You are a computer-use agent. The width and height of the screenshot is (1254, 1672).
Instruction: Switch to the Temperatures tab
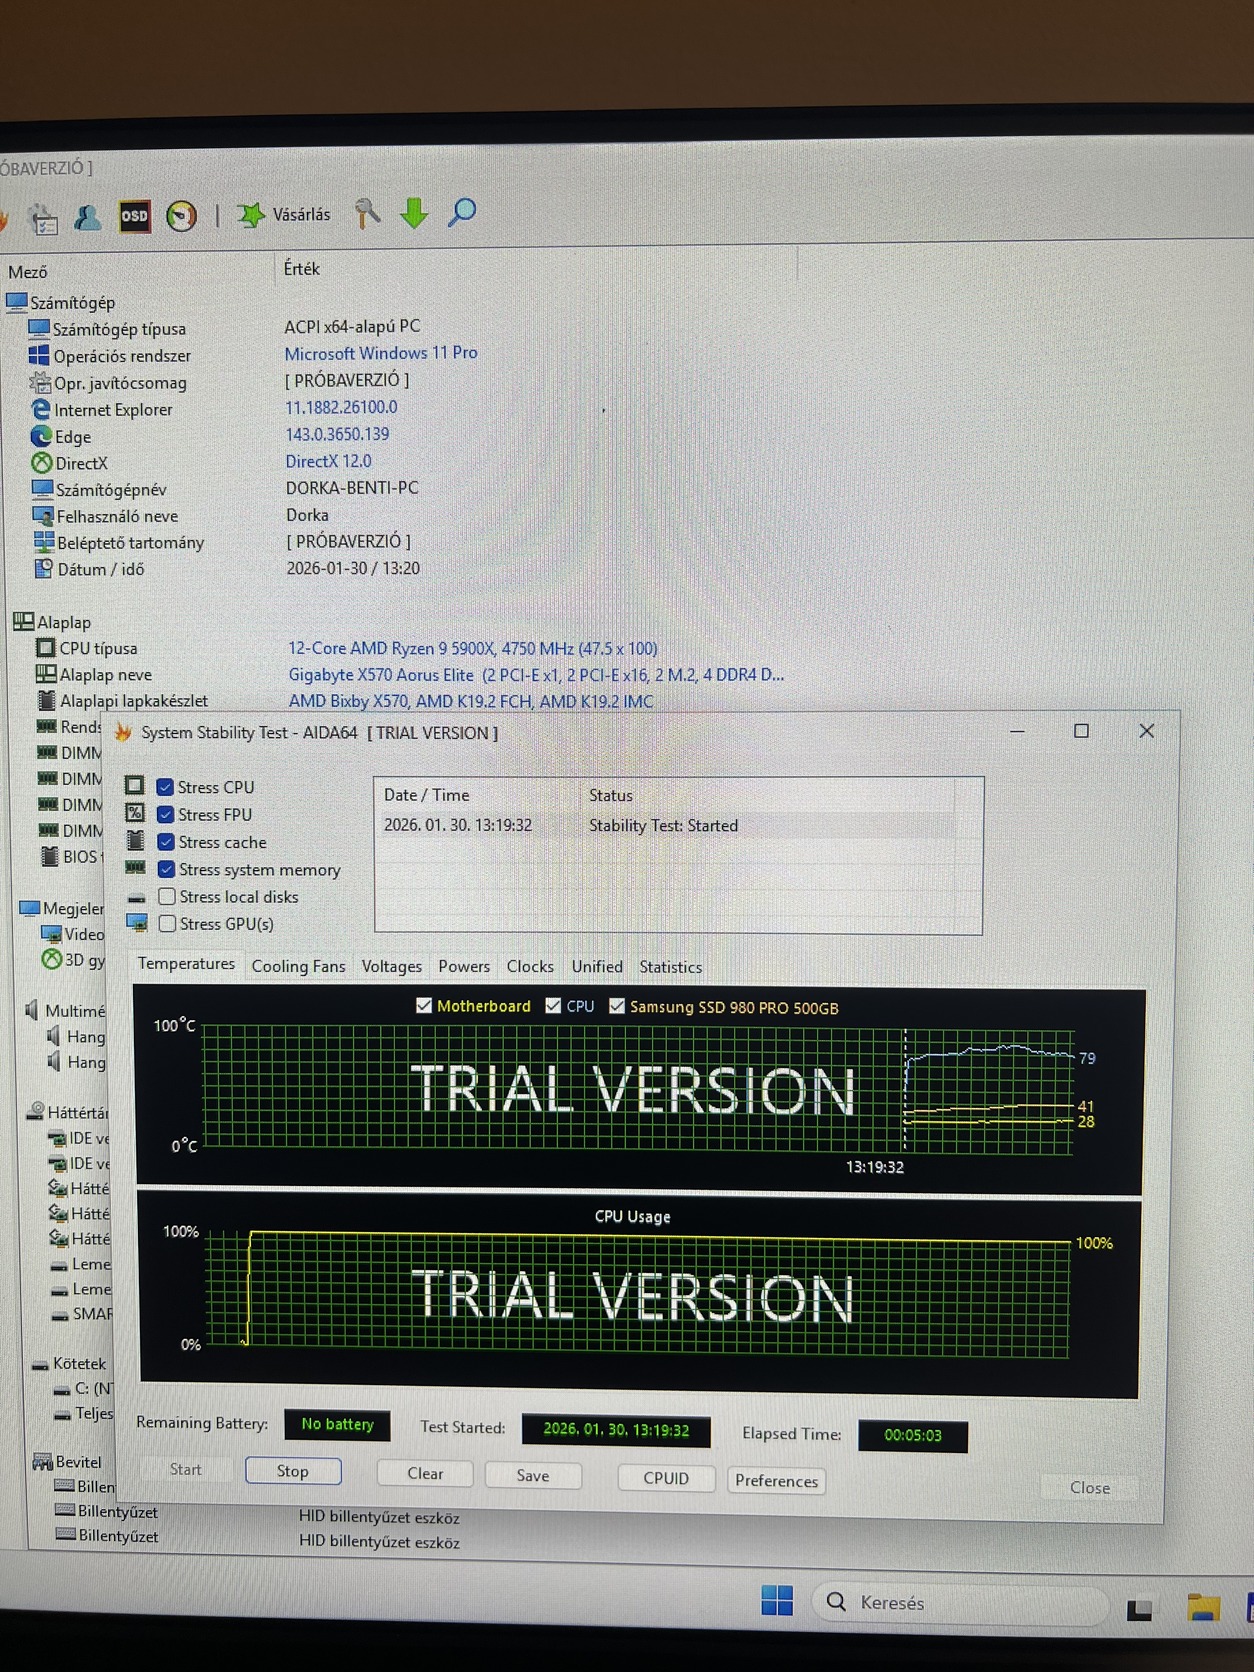(186, 963)
